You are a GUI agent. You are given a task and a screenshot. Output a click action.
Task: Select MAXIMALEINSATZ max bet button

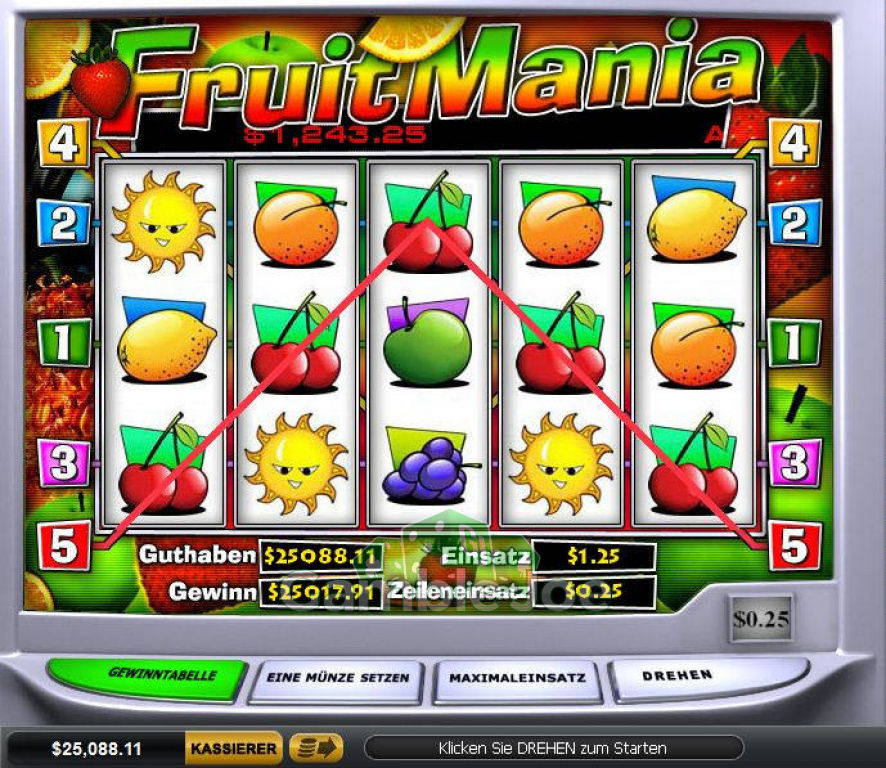(516, 680)
